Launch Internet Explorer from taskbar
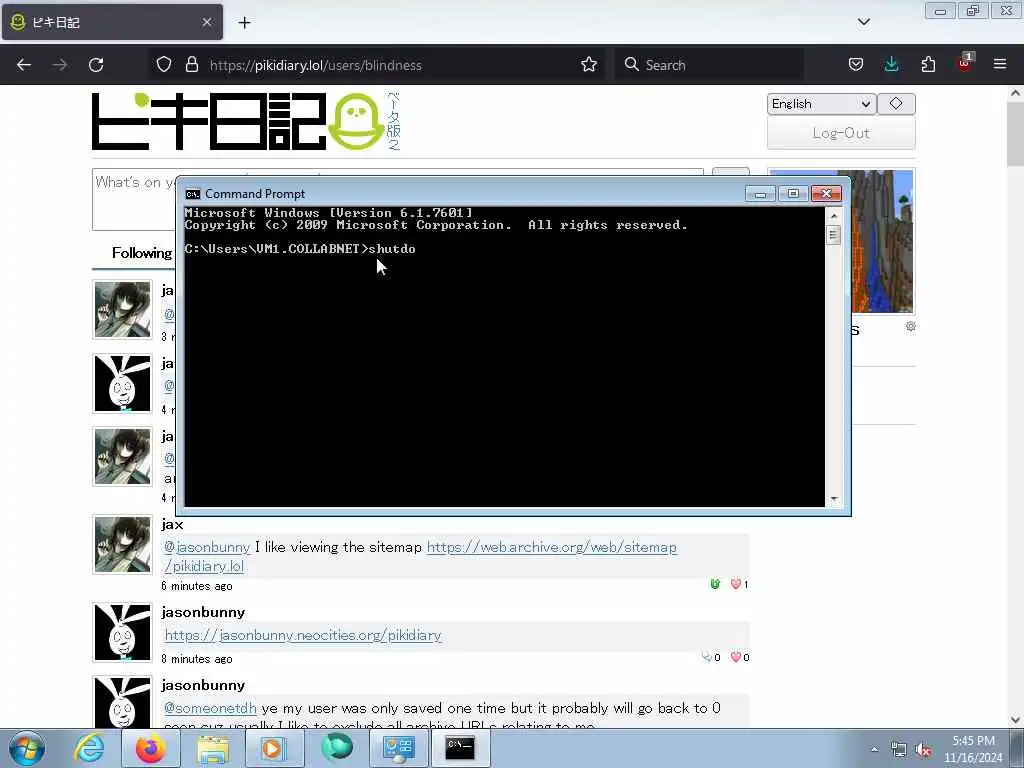Viewport: 1024px width, 768px height. 89,748
